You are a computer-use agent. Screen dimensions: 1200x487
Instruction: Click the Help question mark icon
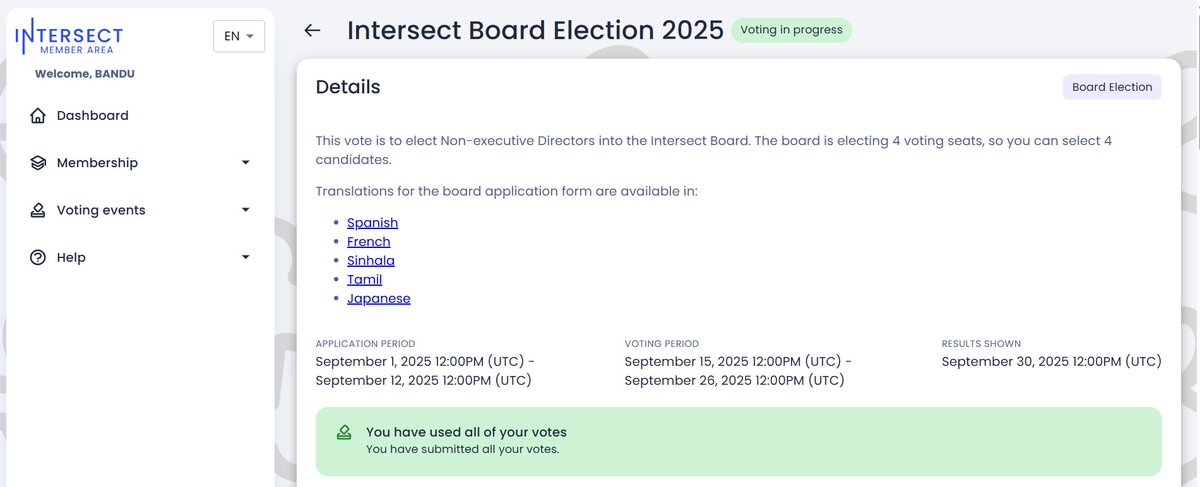point(38,258)
